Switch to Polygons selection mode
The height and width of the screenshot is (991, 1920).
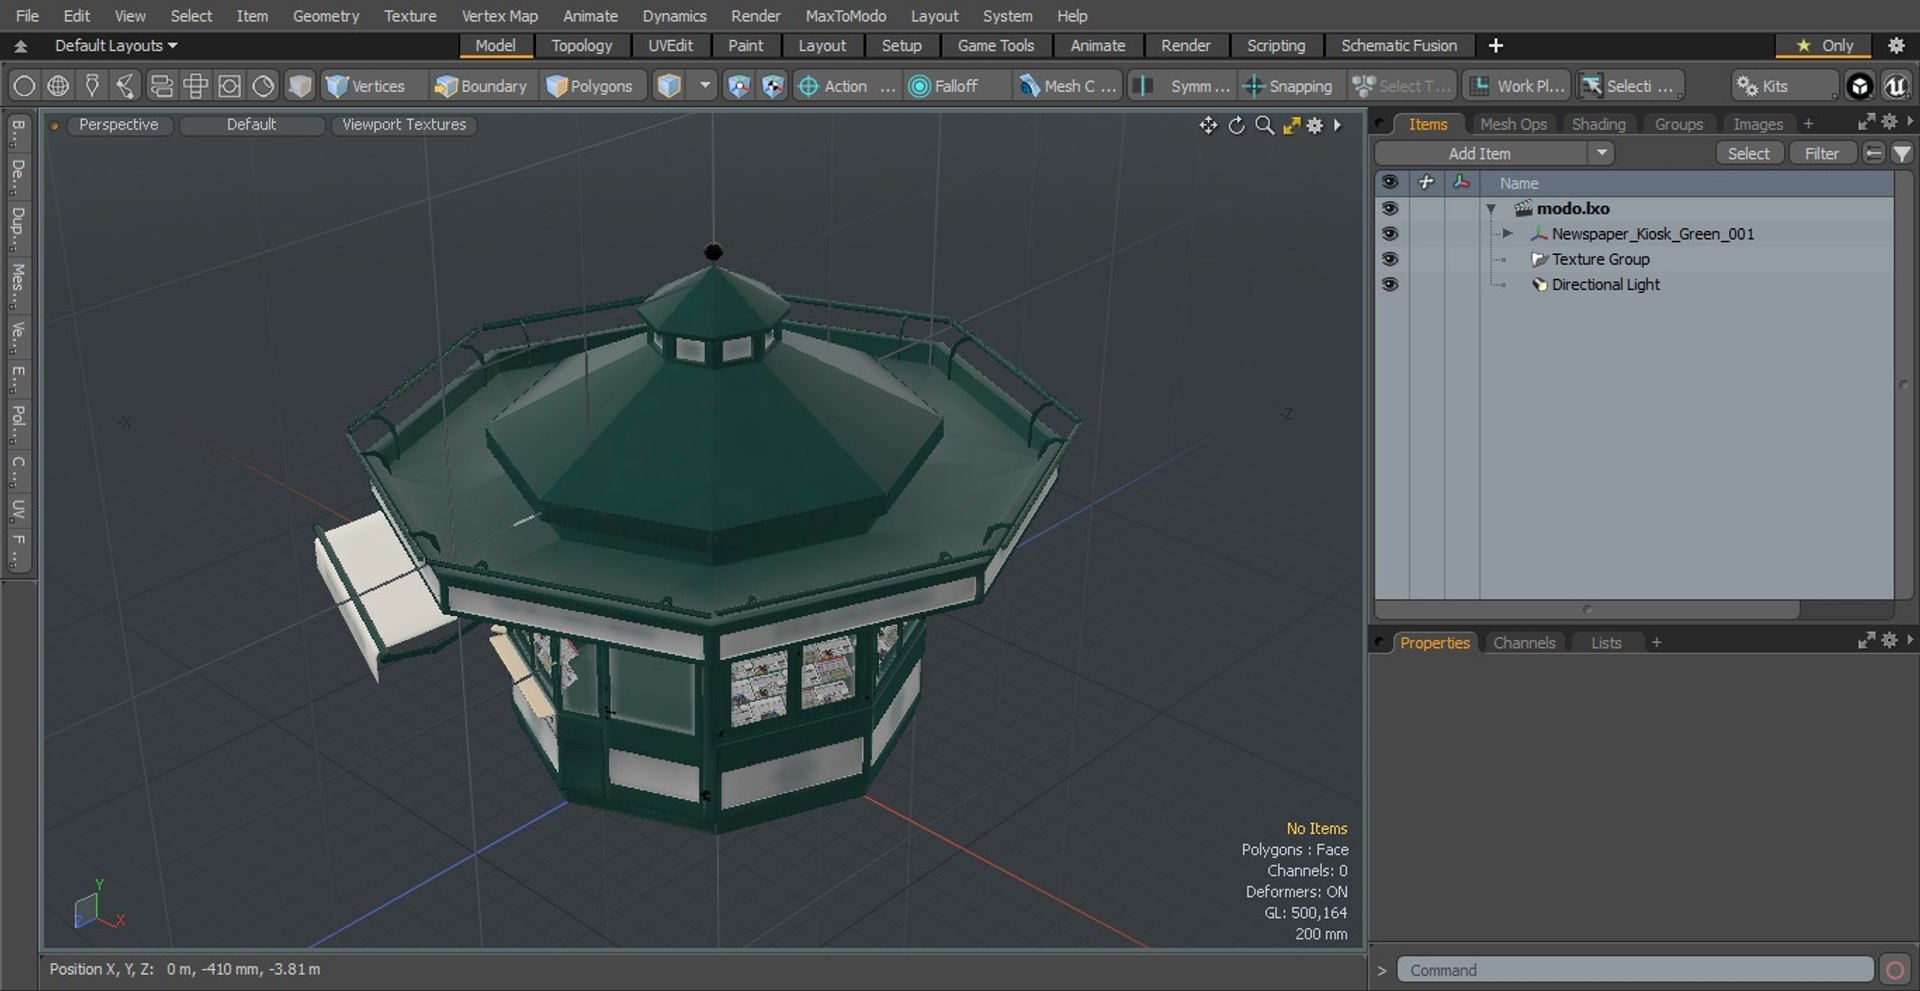pyautogui.click(x=590, y=86)
